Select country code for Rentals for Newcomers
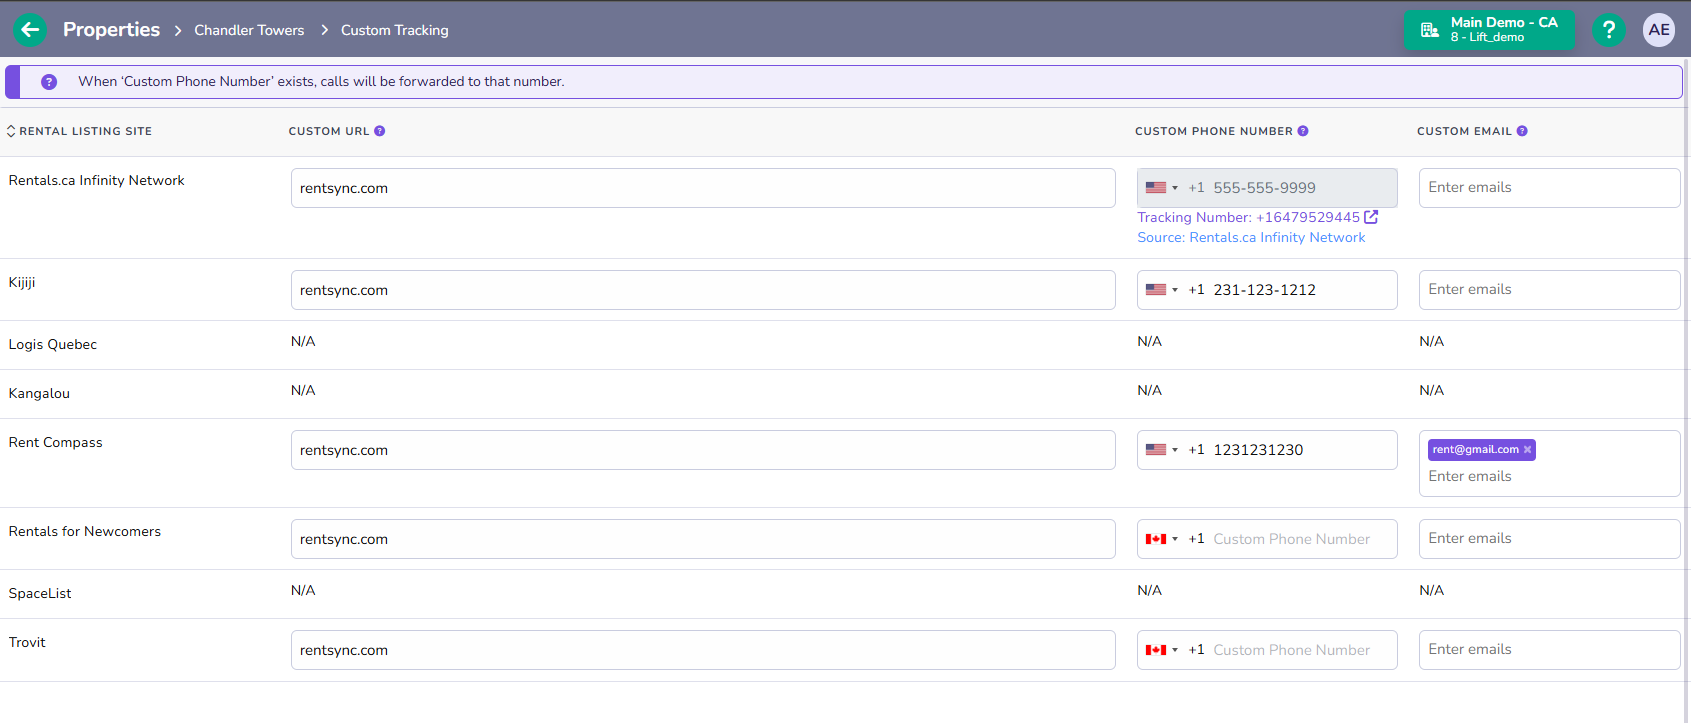The width and height of the screenshot is (1691, 723). click(x=1161, y=539)
